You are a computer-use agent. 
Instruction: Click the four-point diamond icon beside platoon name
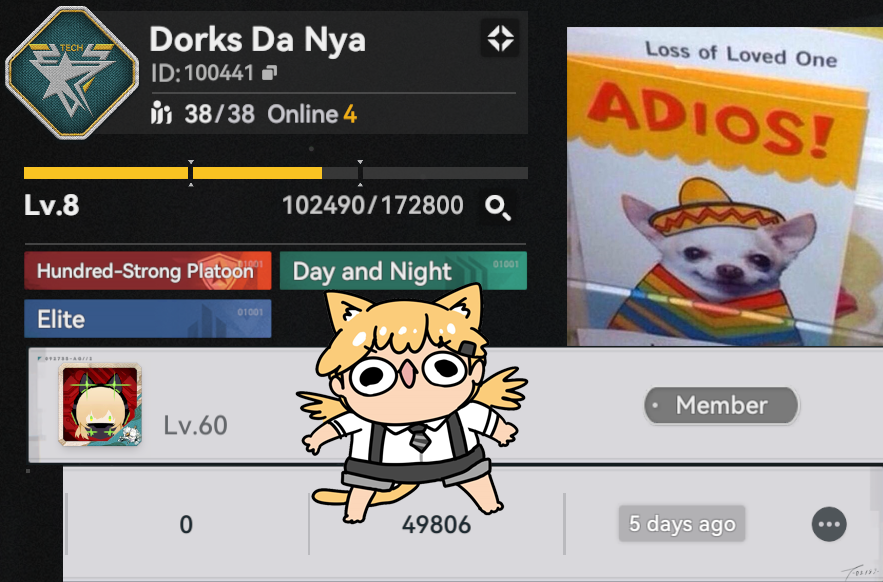pyautogui.click(x=500, y=38)
